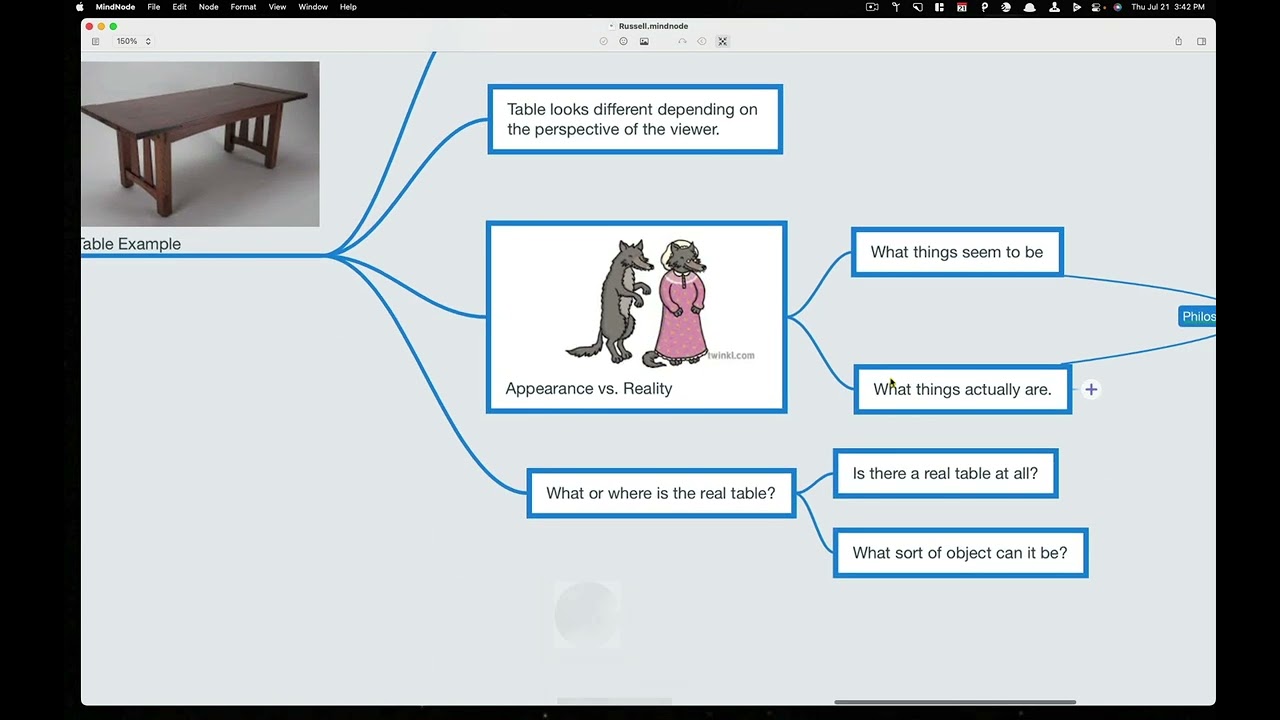1280x720 pixels.
Task: Click the play-arrow icon in menu bar
Action: click(1076, 7)
